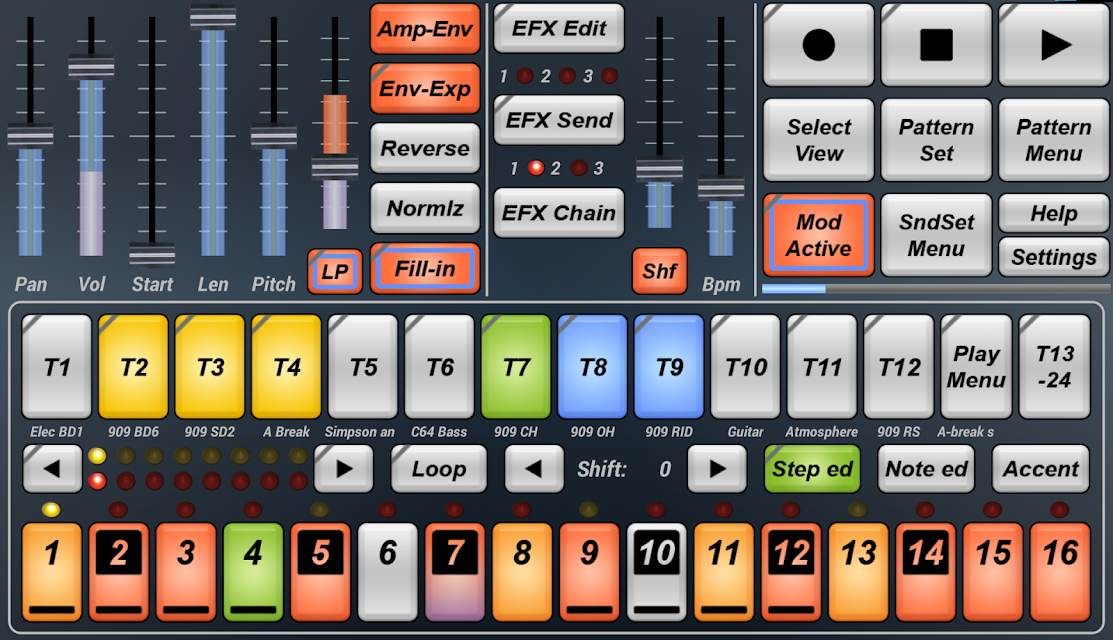1113x640 pixels.
Task: Go to previous step page arrow
Action: pyautogui.click(x=52, y=468)
